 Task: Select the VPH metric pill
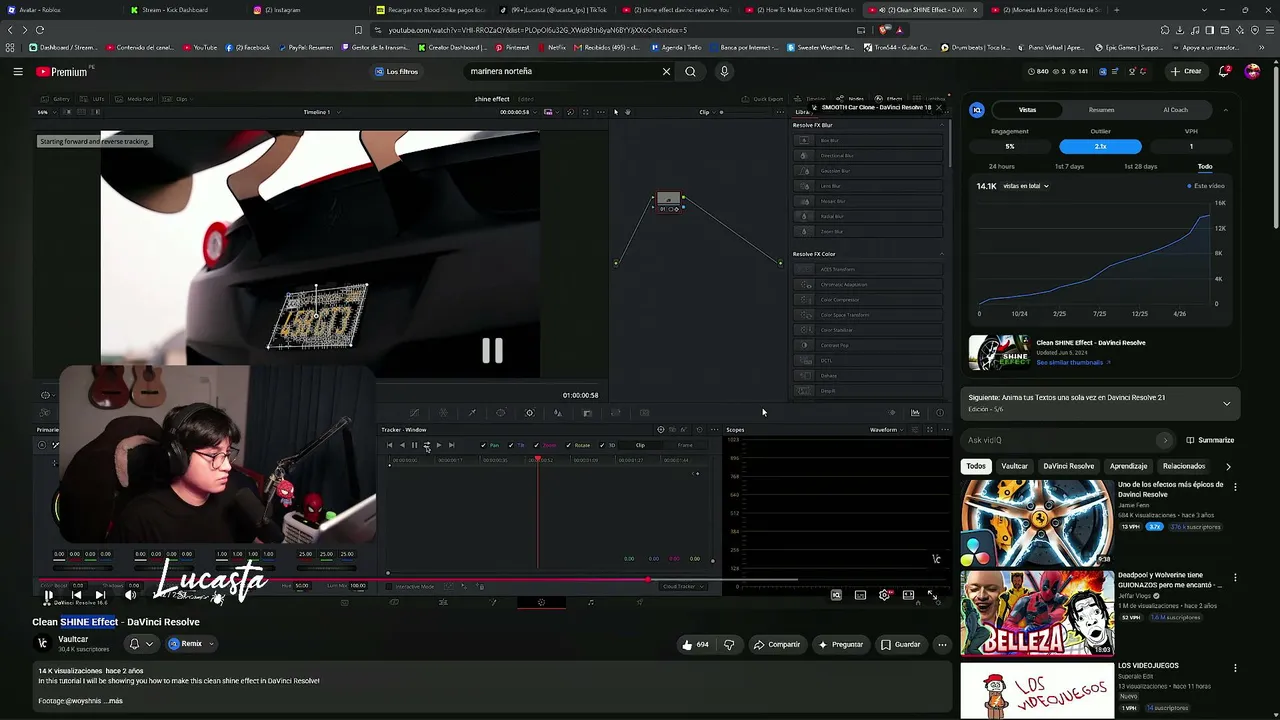coord(1191,147)
